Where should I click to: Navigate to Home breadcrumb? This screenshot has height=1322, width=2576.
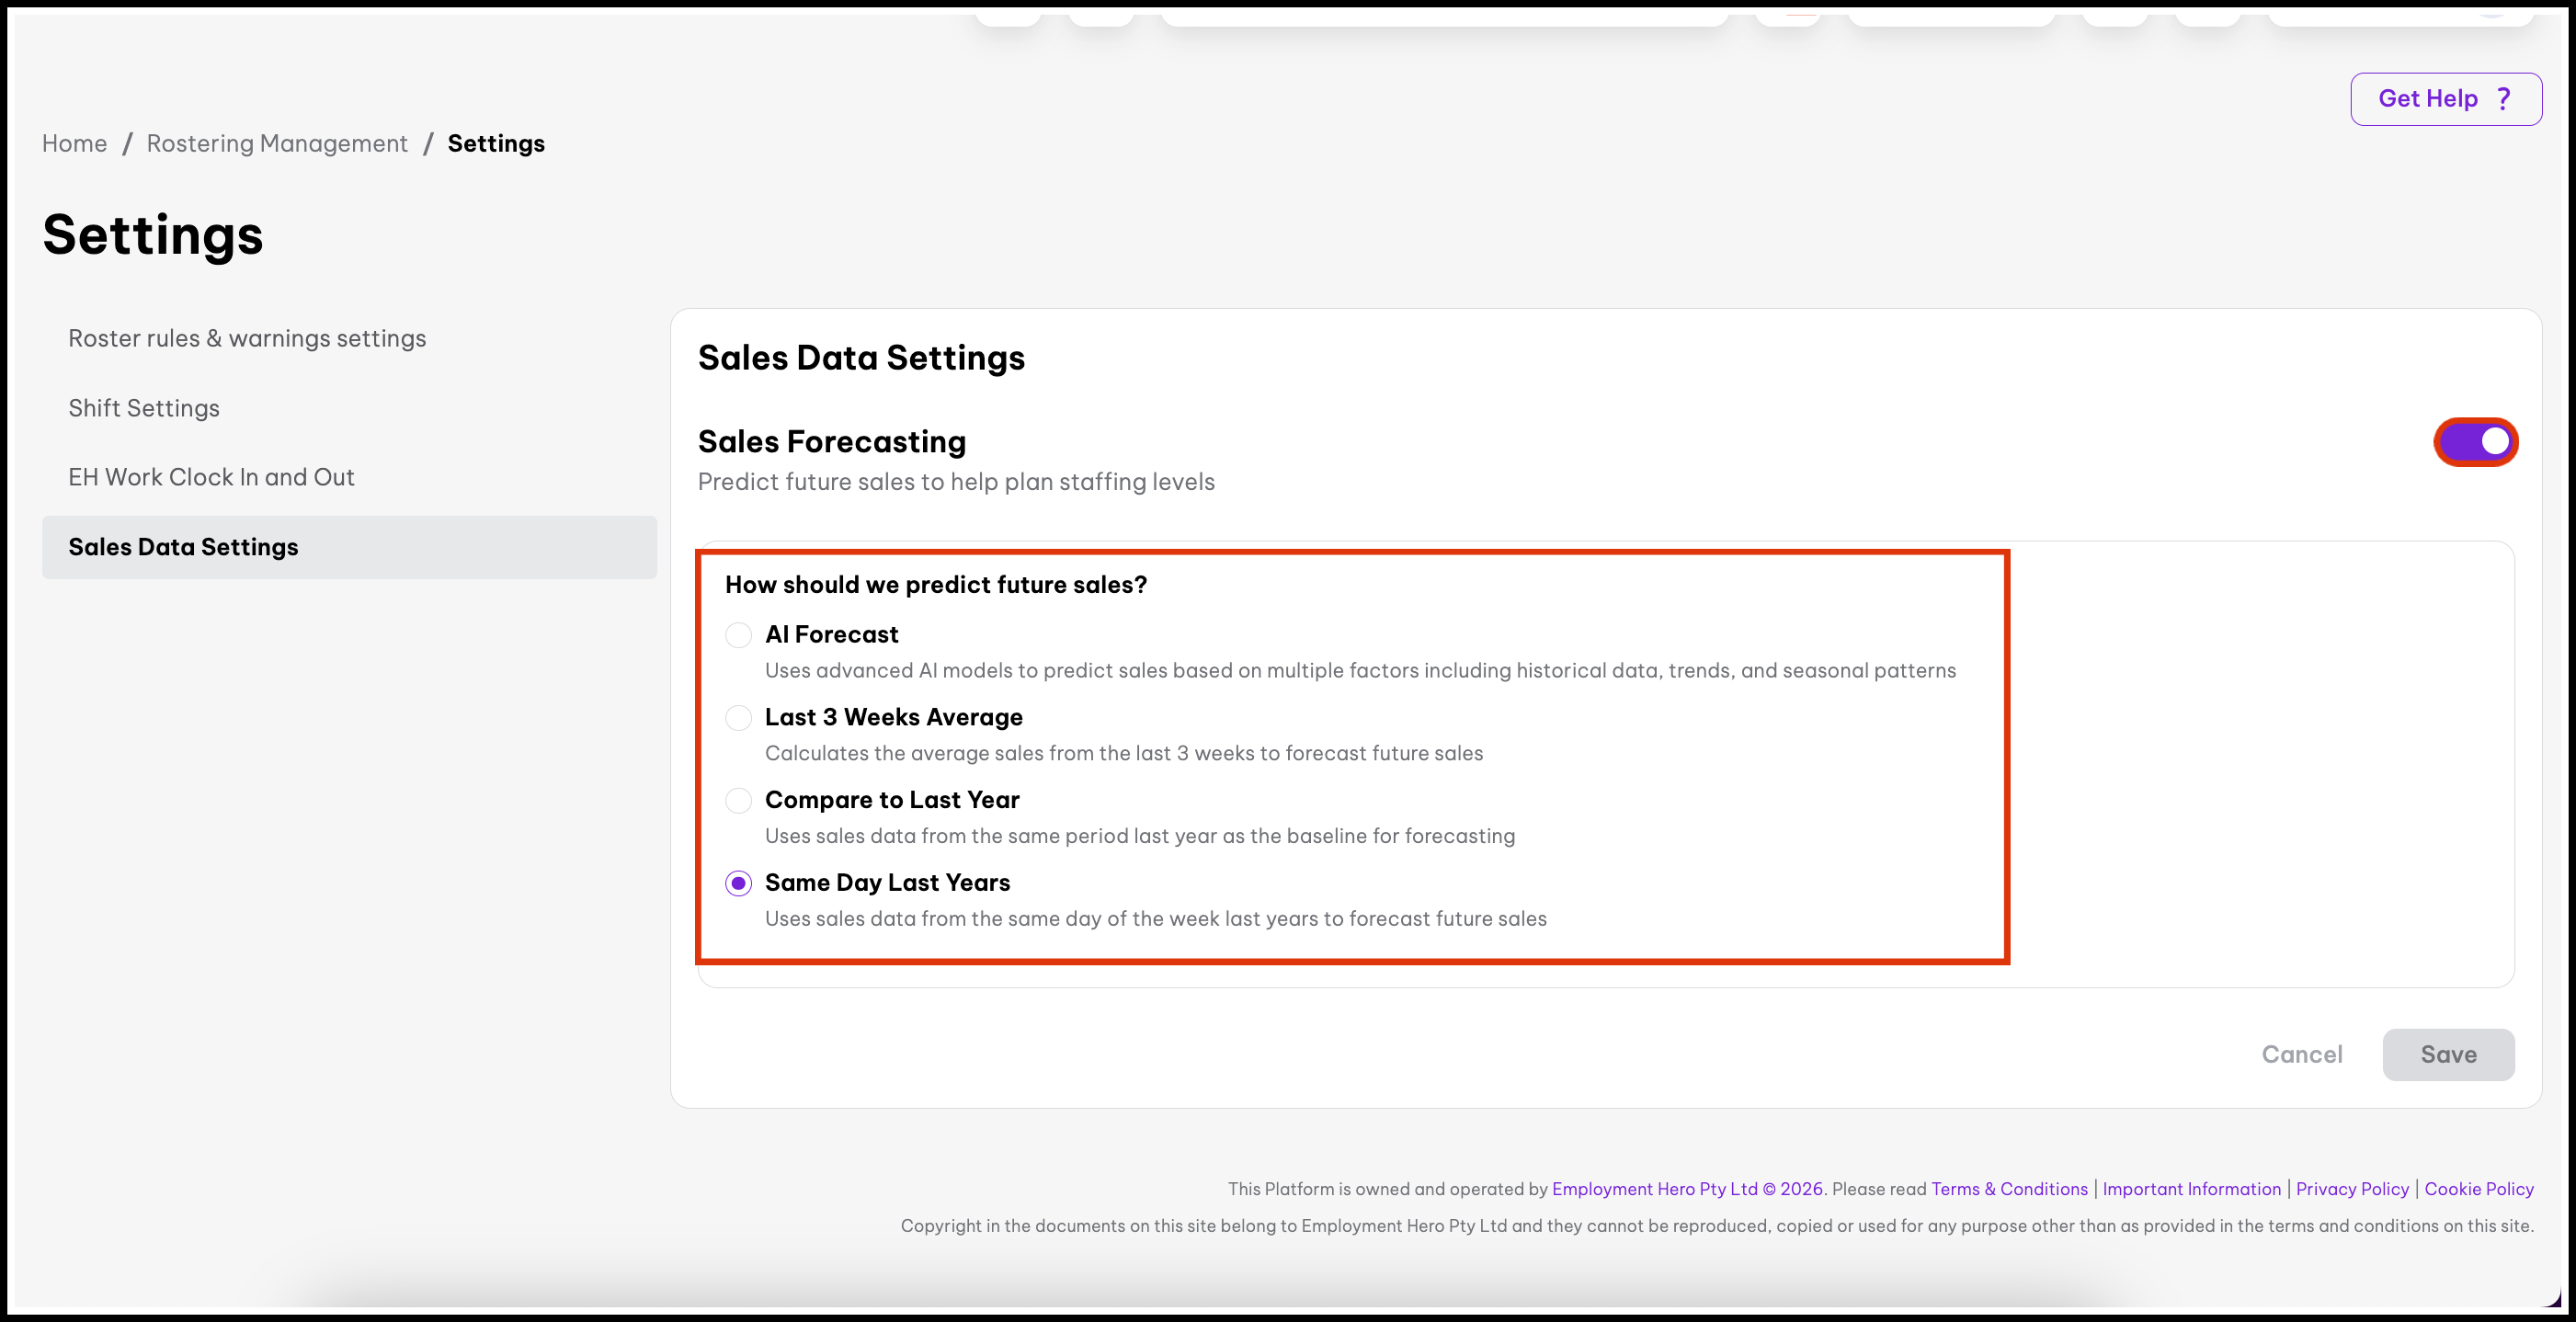pyautogui.click(x=74, y=144)
